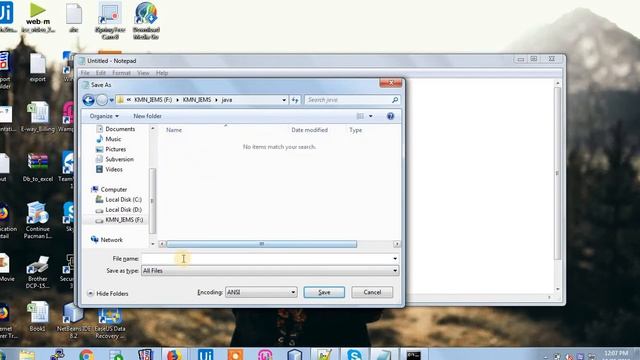Select Pictures in navigation pane

click(x=111, y=149)
